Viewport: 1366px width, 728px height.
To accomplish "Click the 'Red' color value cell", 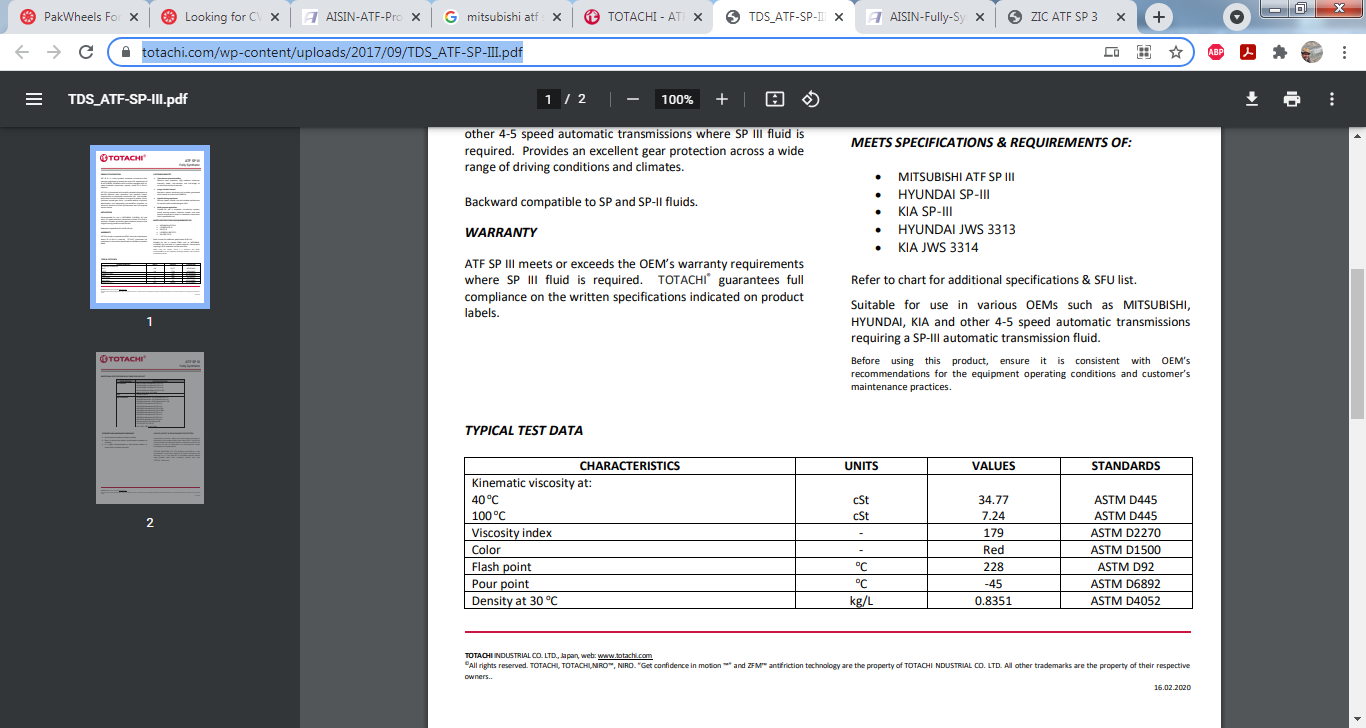I will (993, 550).
